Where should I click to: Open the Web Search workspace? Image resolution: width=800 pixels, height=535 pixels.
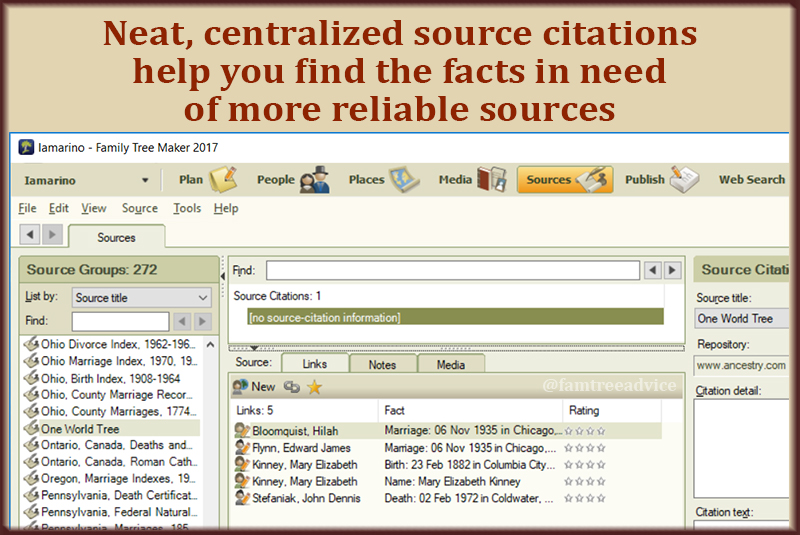(x=752, y=180)
